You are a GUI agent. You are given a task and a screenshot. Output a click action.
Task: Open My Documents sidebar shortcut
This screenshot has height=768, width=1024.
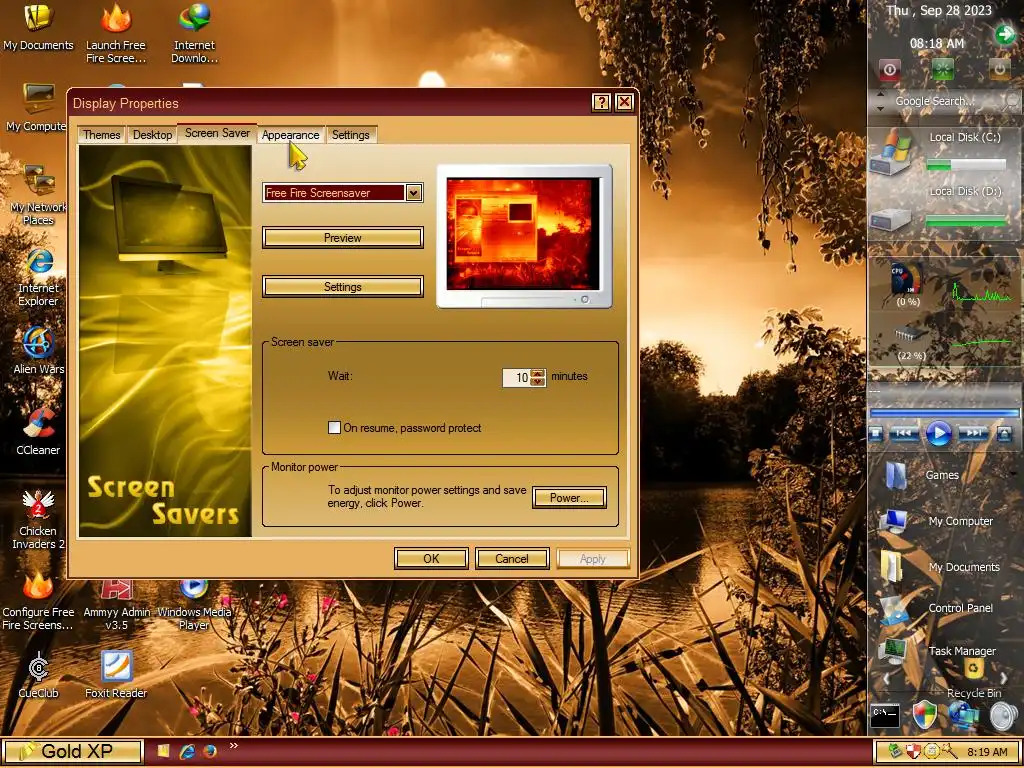(x=940, y=567)
